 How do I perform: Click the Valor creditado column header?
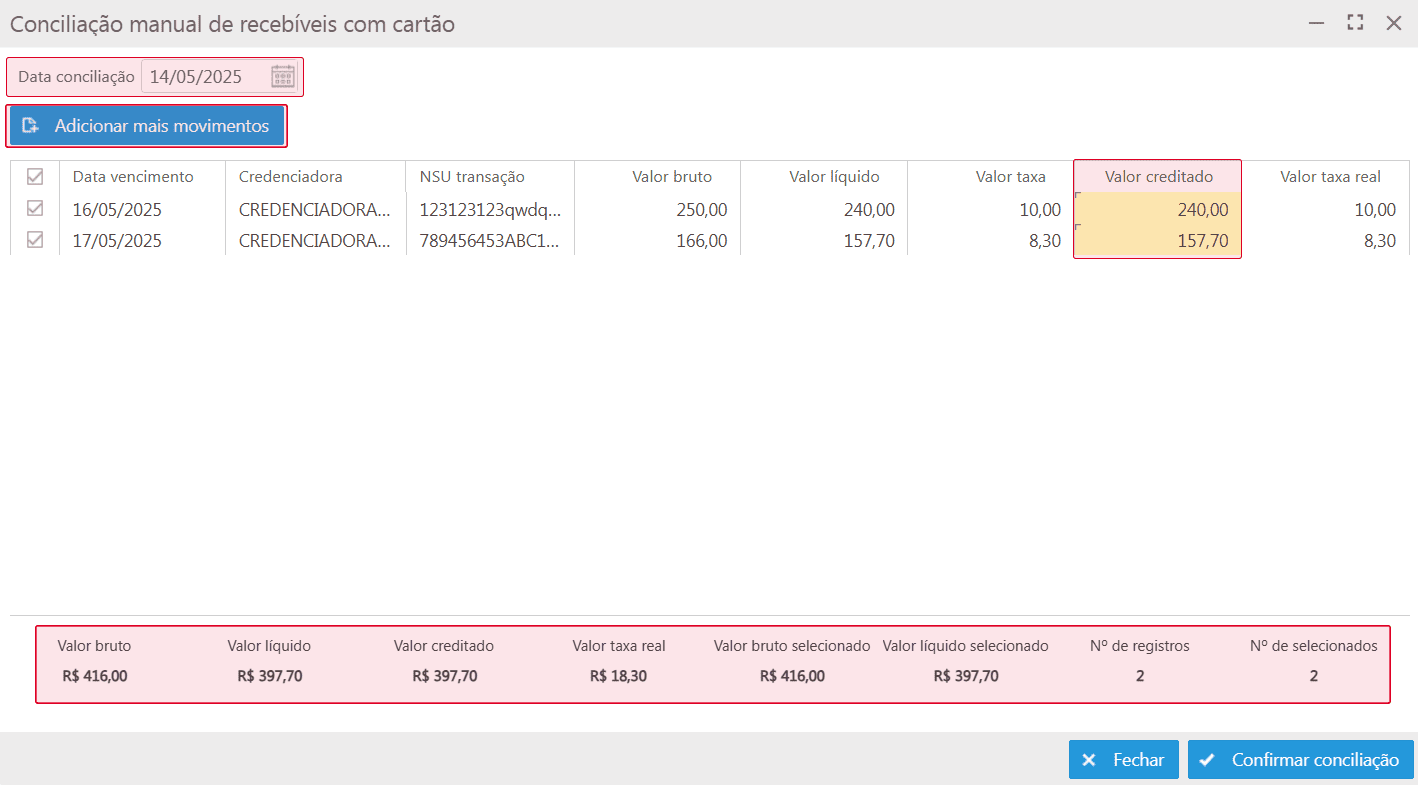(x=1158, y=177)
